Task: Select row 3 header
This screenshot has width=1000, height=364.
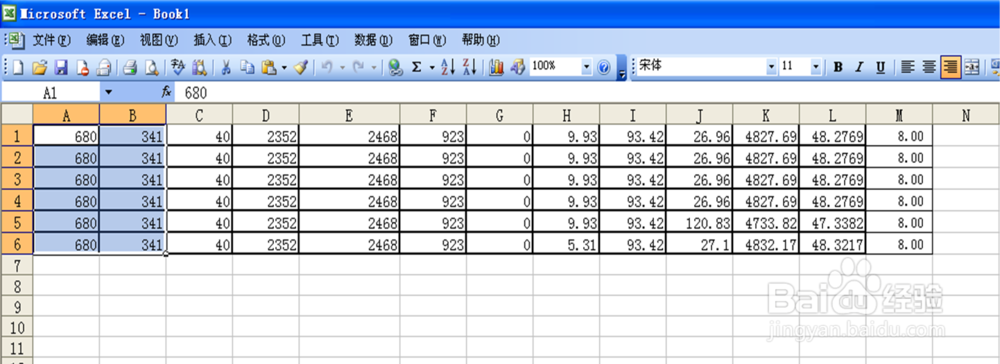Action: pos(17,178)
